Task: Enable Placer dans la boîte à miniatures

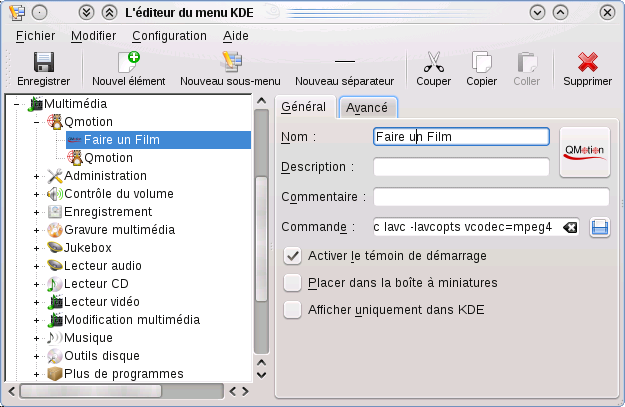Action: (293, 283)
